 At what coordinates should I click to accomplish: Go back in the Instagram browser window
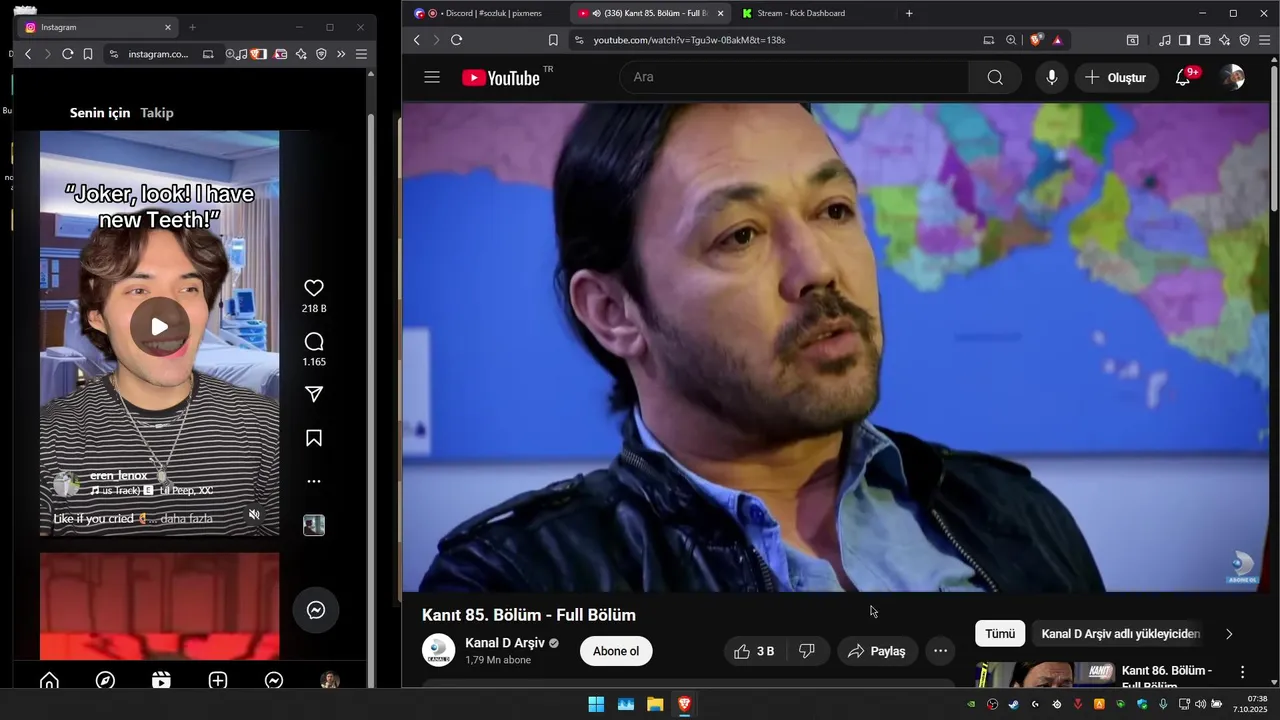(x=27, y=54)
